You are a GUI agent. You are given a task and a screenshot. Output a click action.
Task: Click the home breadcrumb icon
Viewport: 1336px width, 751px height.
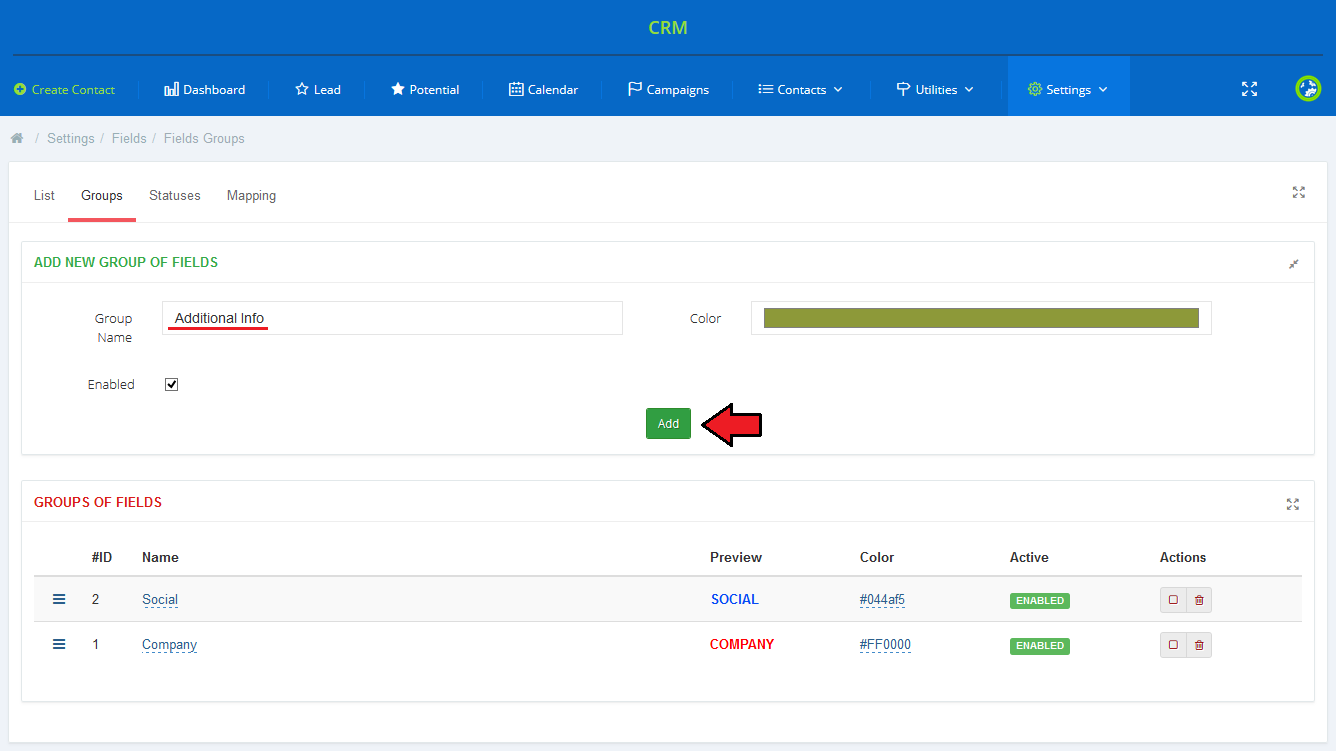[17, 138]
